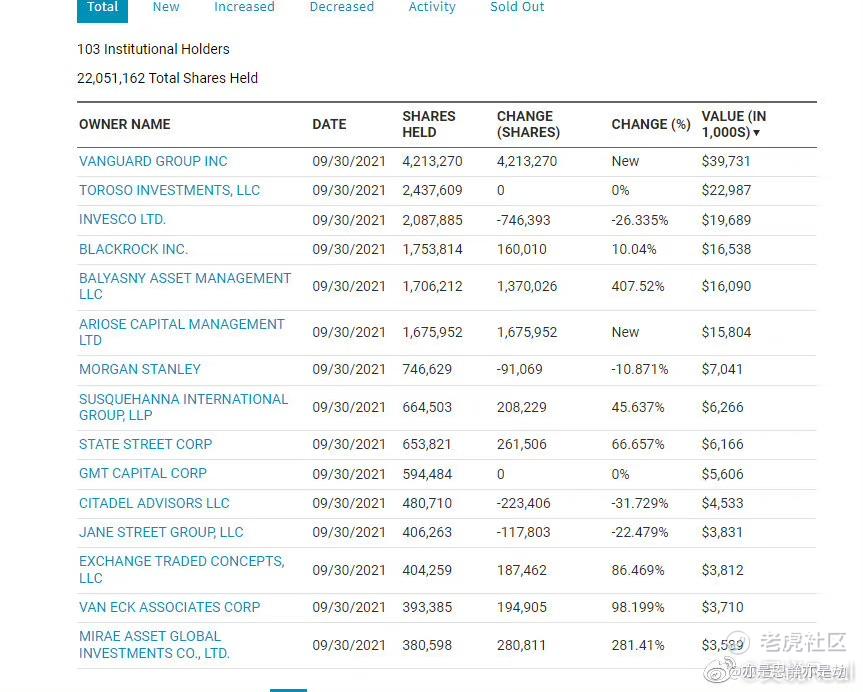Click Balyasny's percent change 407.52%
This screenshot has width=863, height=692.
tap(638, 286)
